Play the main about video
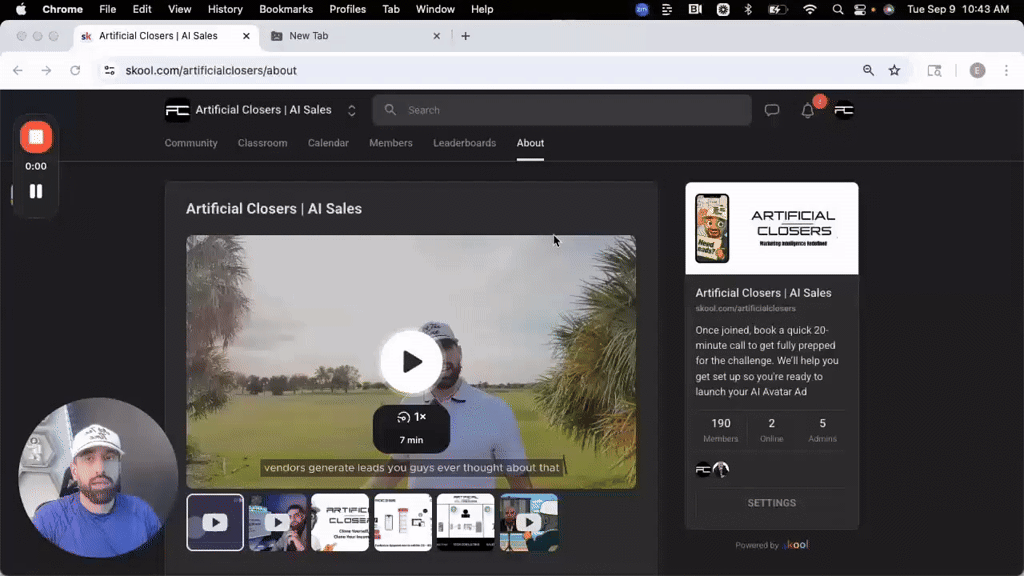 tap(411, 362)
